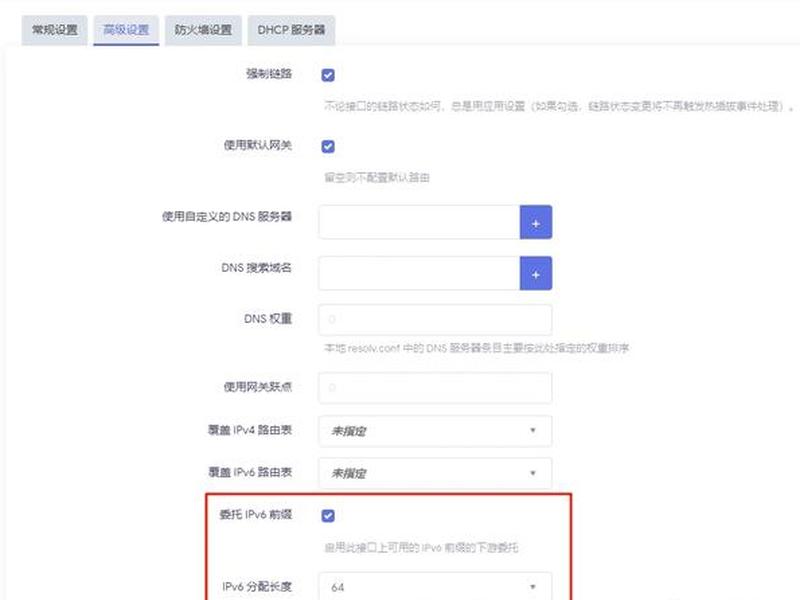This screenshot has height=600, width=800.
Task: Click the 委托 IPv6 前缀 label
Action: tap(256, 514)
